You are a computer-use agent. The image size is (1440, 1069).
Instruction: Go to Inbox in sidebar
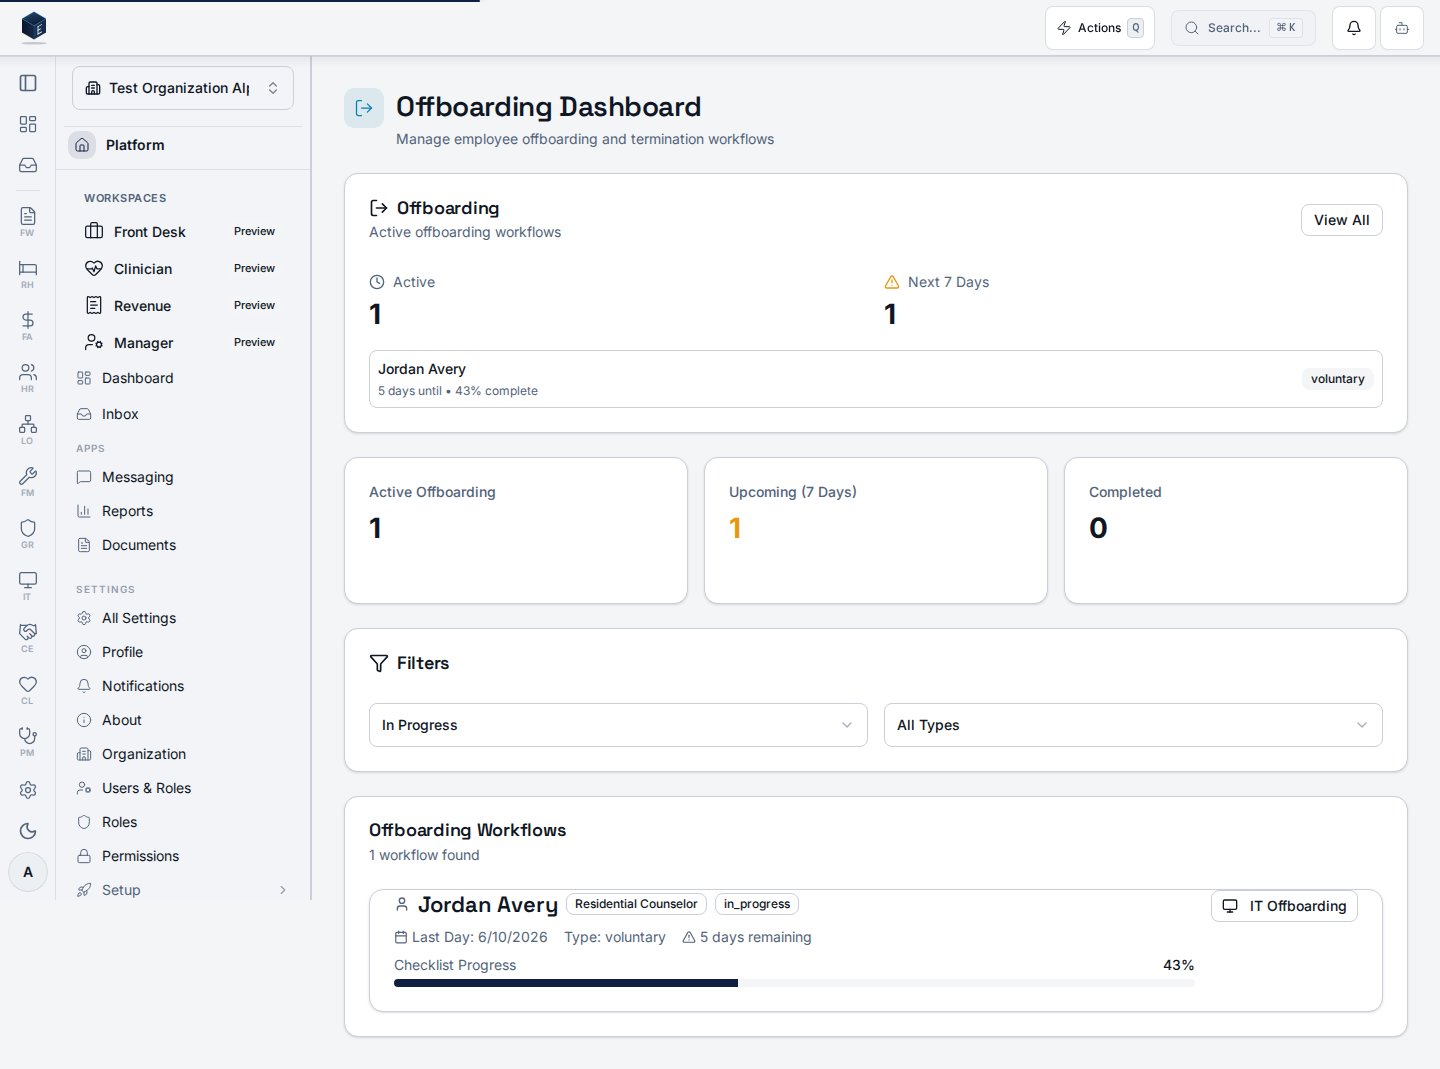point(183,414)
